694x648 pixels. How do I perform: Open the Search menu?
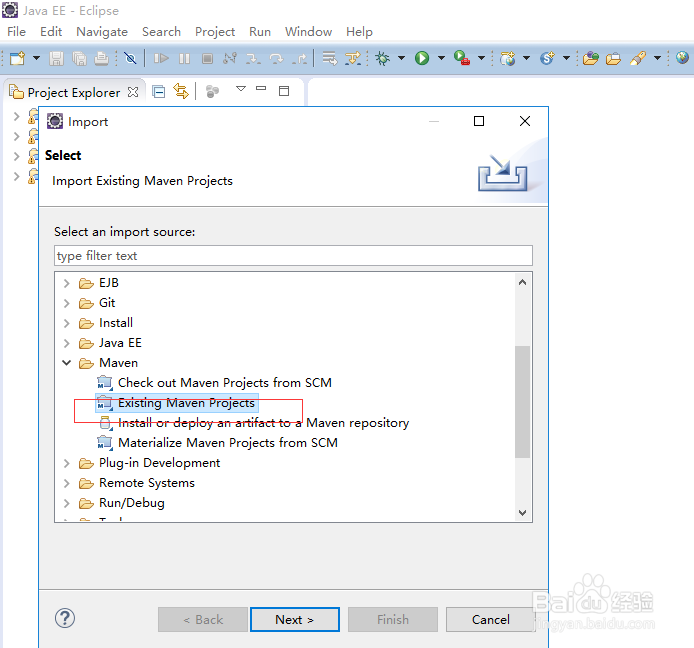[x=161, y=32]
